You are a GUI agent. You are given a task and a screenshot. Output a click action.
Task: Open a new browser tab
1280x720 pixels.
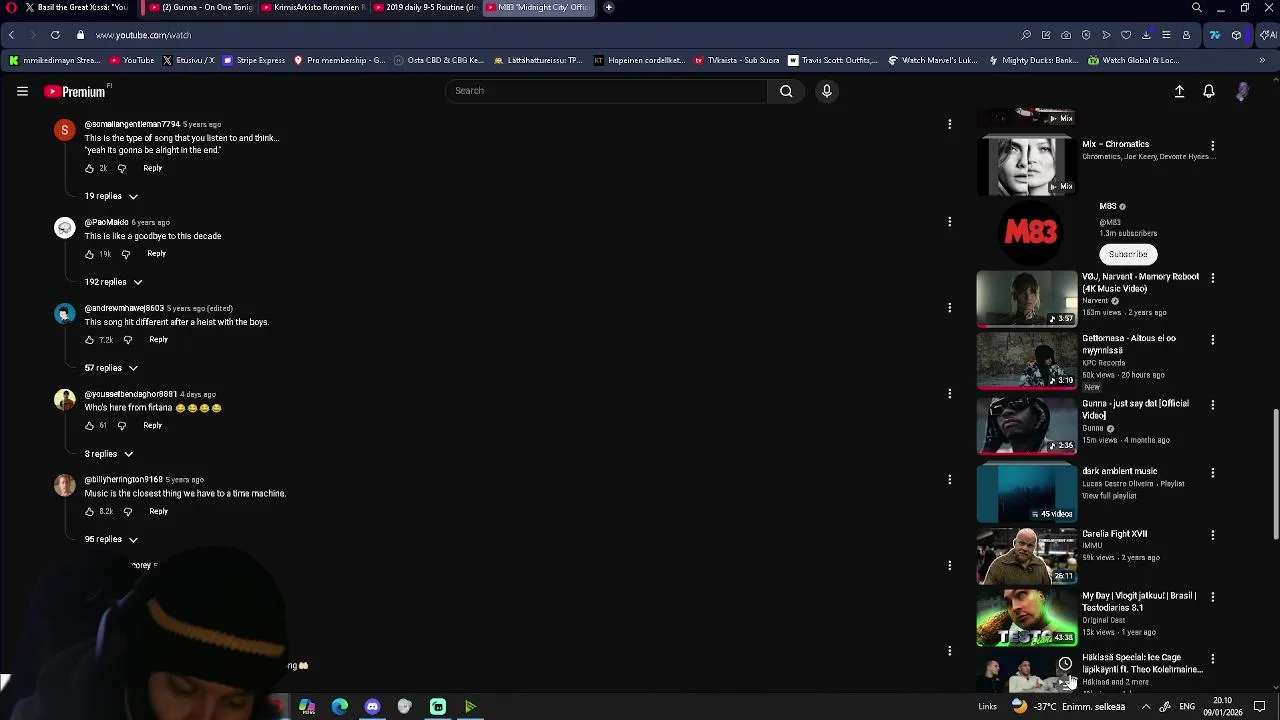pyautogui.click(x=608, y=8)
